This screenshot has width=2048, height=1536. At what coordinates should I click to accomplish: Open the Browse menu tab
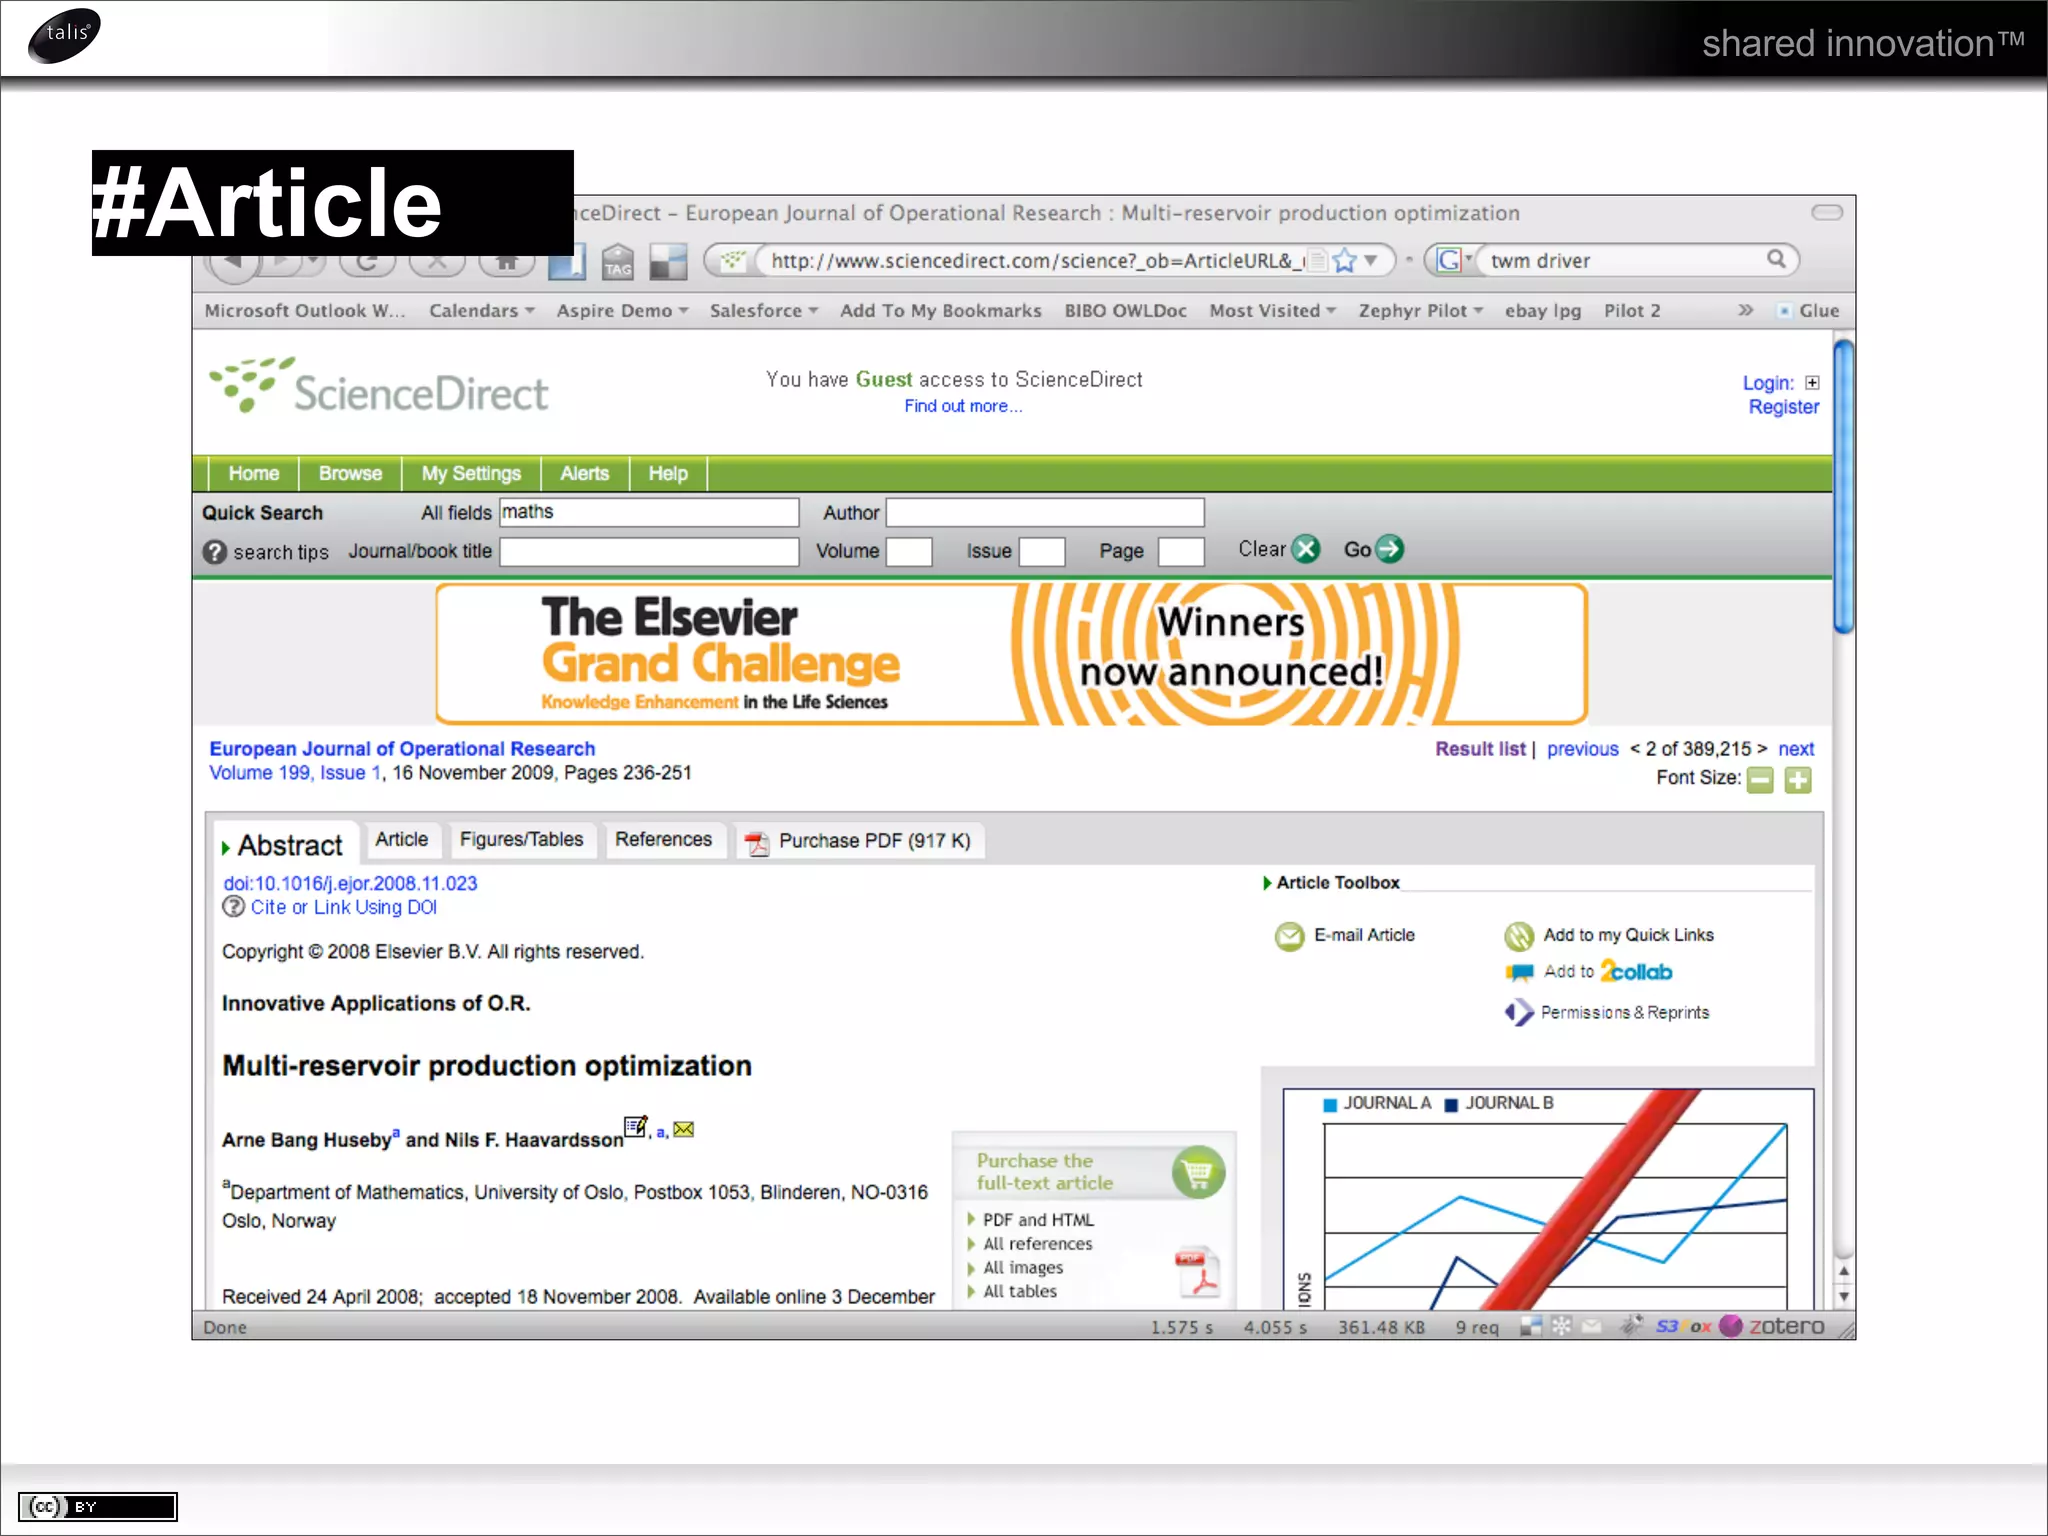[350, 473]
